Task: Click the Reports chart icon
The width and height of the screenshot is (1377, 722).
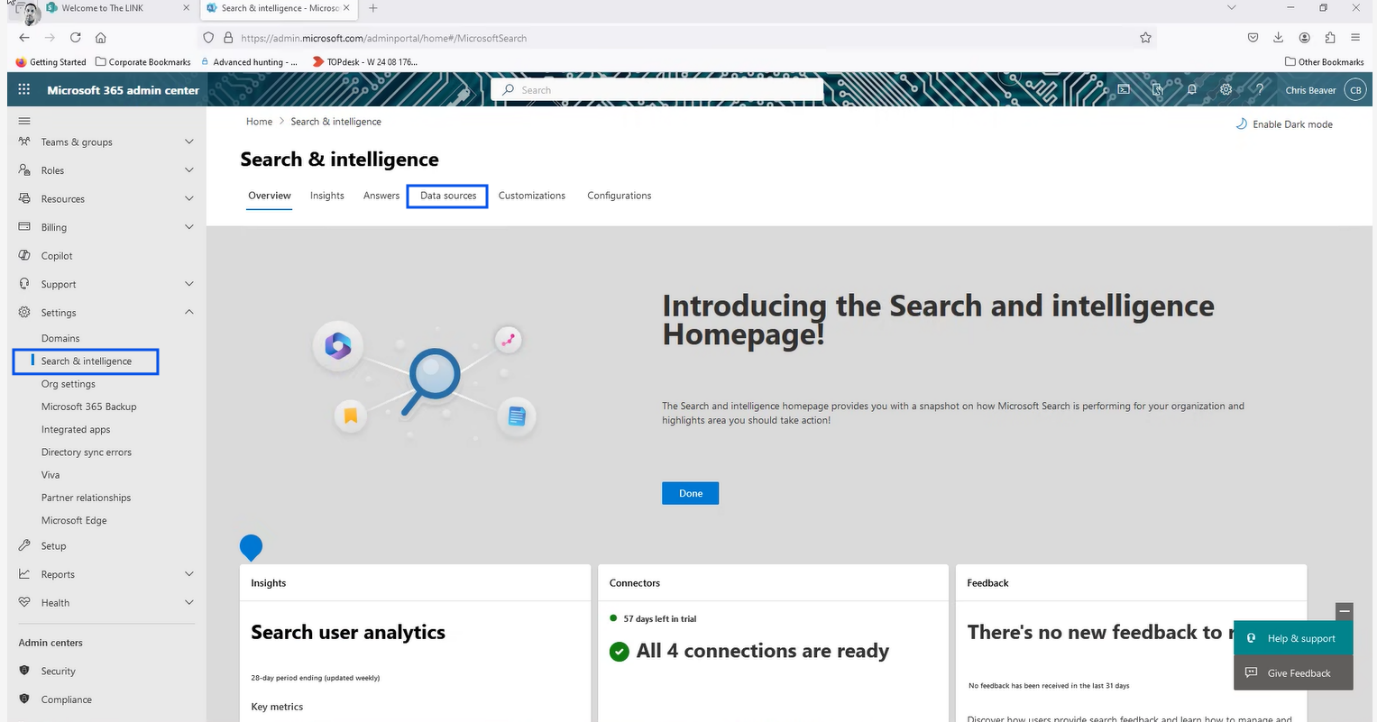Action: tap(25, 574)
